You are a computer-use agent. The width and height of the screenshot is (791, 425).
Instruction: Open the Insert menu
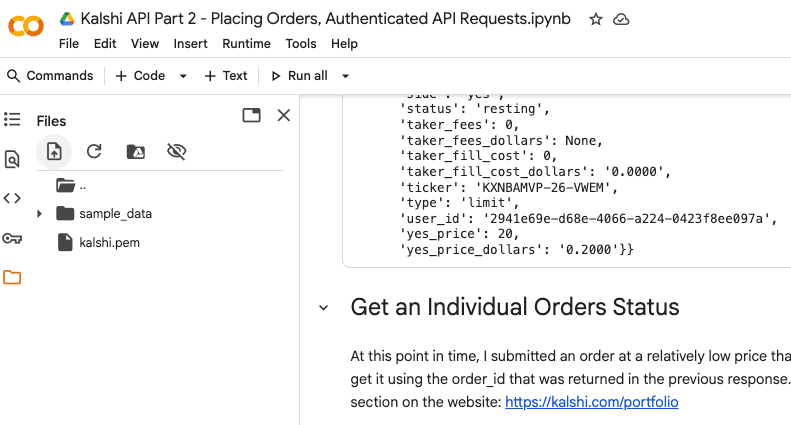click(x=190, y=44)
